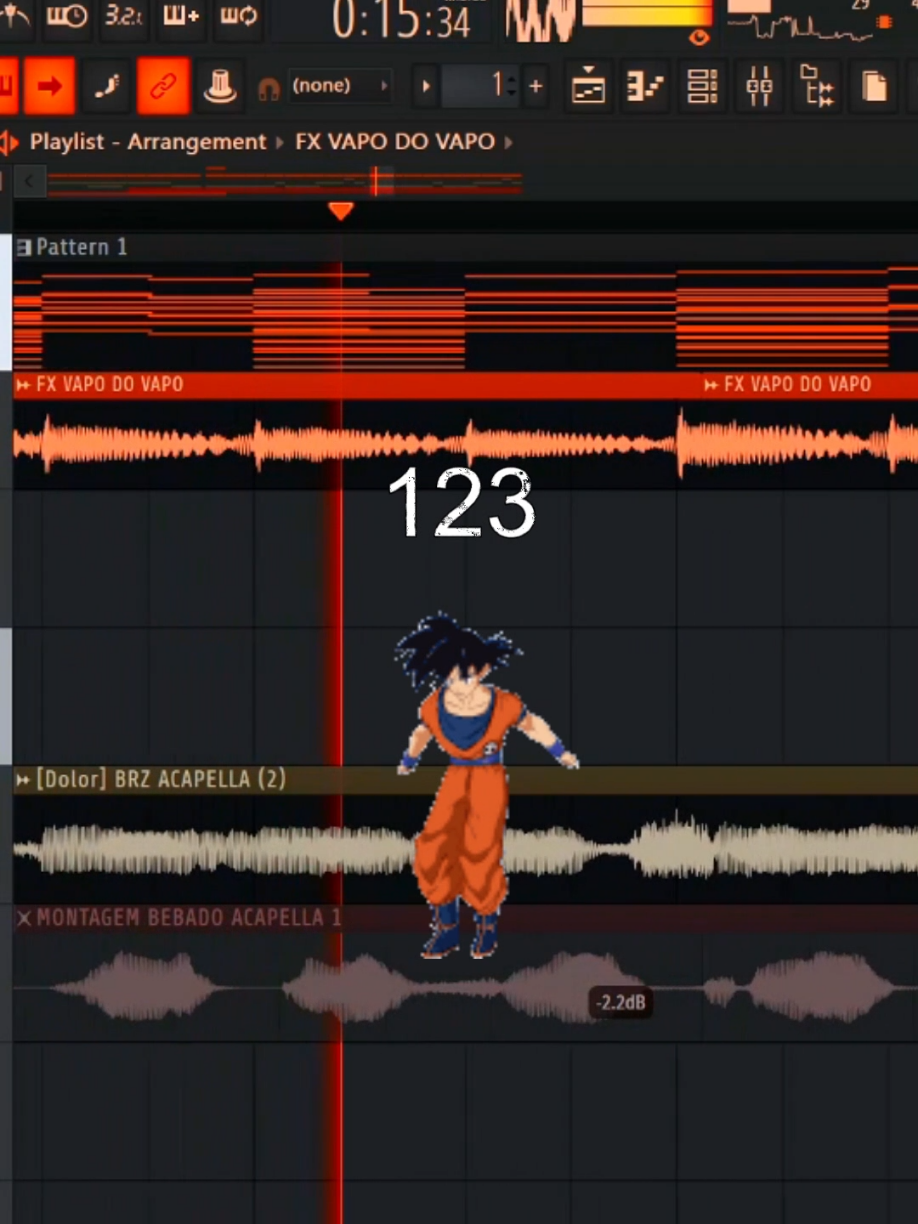Select the Pattern 1 clip notes
Viewport: 918px width, 1224px height.
pyautogui.click(x=465, y=315)
